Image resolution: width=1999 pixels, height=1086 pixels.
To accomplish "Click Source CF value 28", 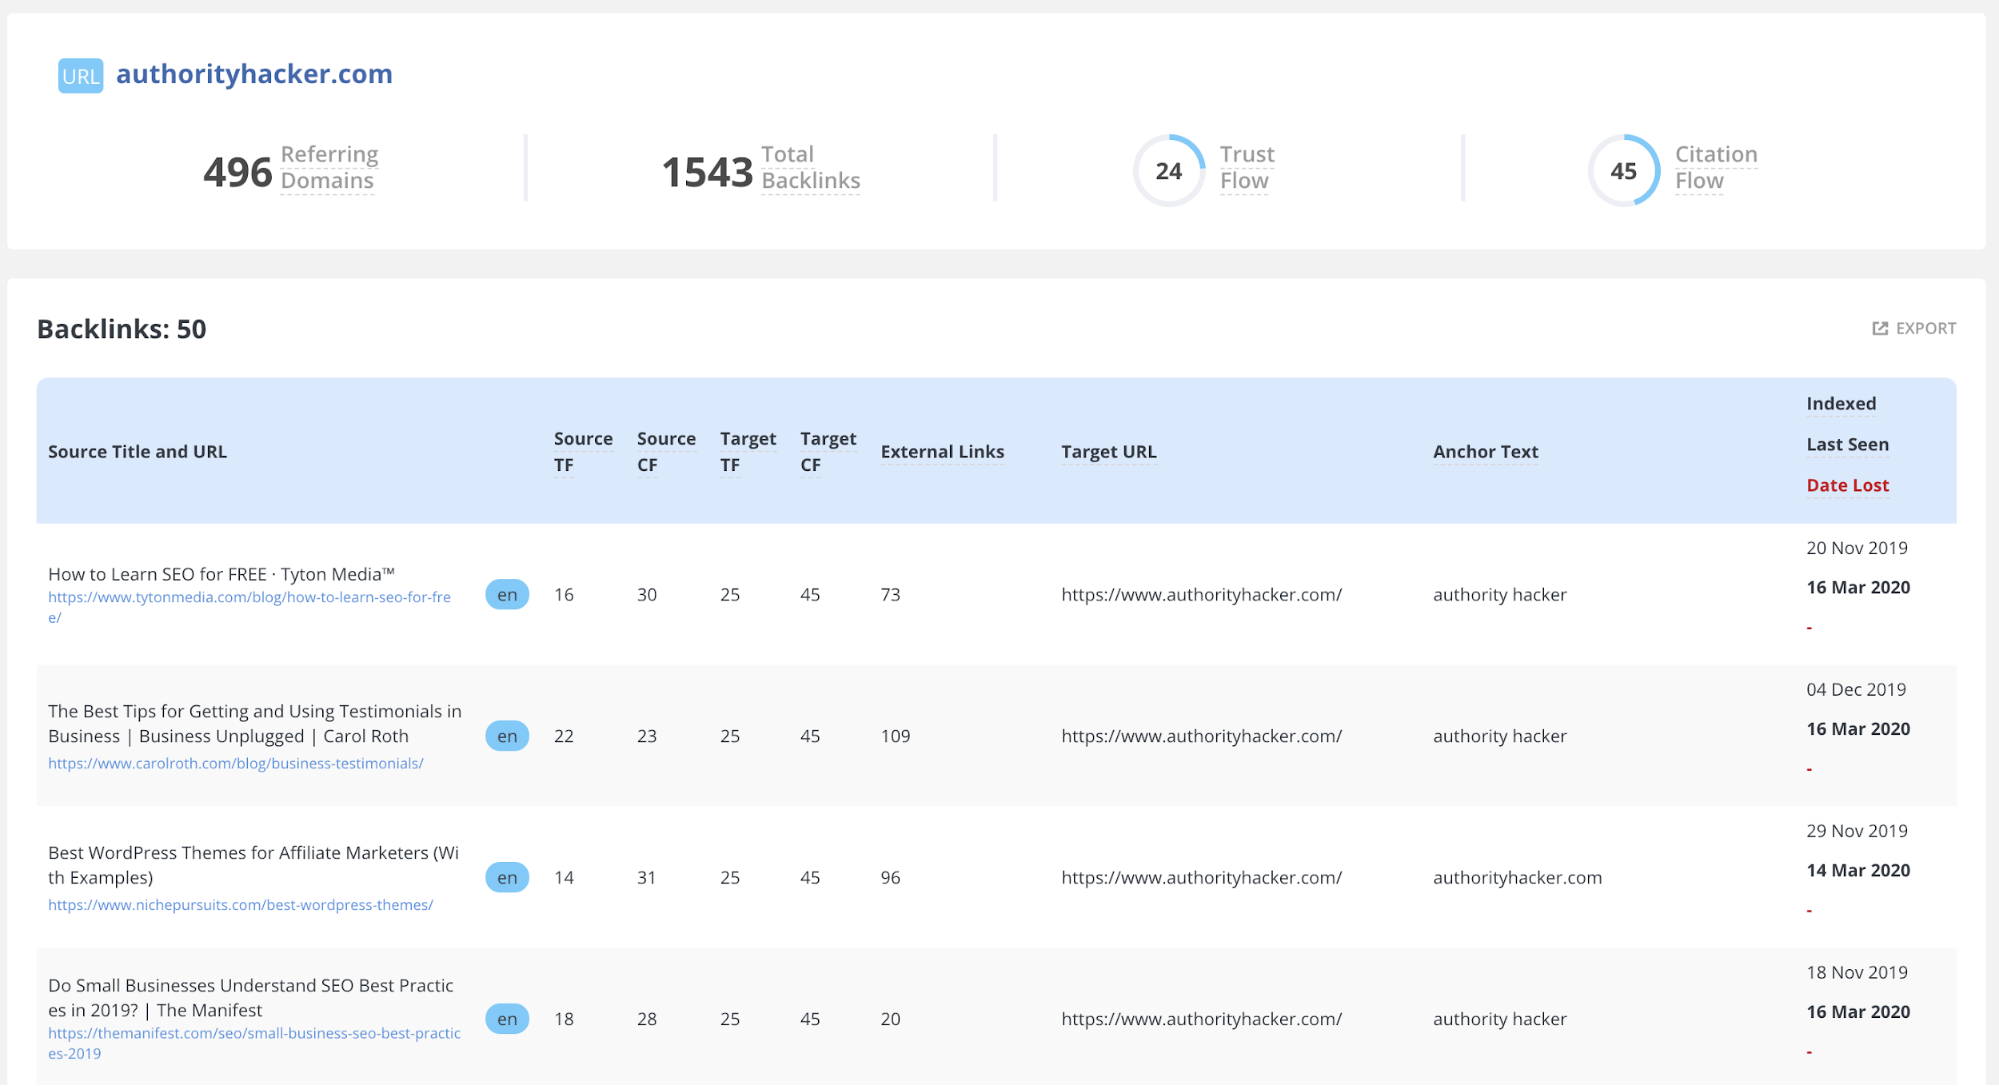I will [x=647, y=1019].
